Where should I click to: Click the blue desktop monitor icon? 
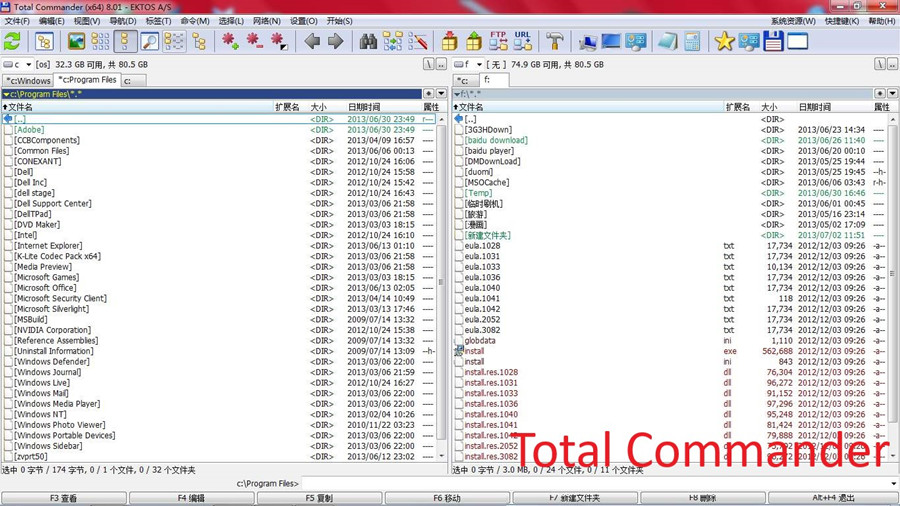(x=611, y=41)
